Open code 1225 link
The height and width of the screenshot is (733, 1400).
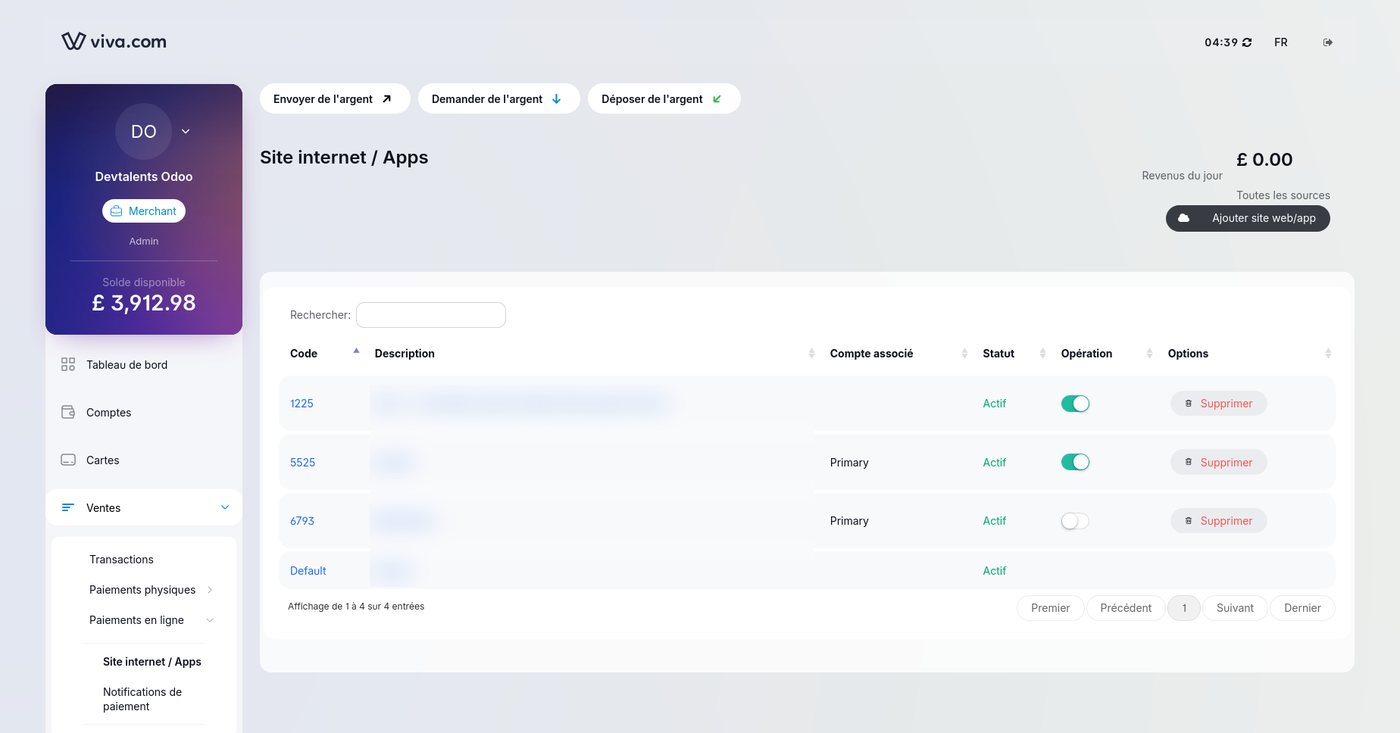pos(302,404)
